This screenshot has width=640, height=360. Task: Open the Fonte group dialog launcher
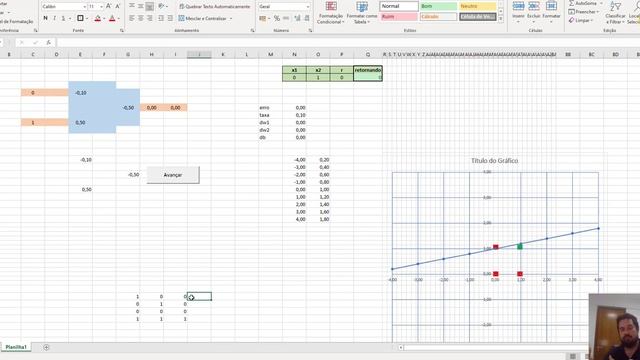point(122,31)
